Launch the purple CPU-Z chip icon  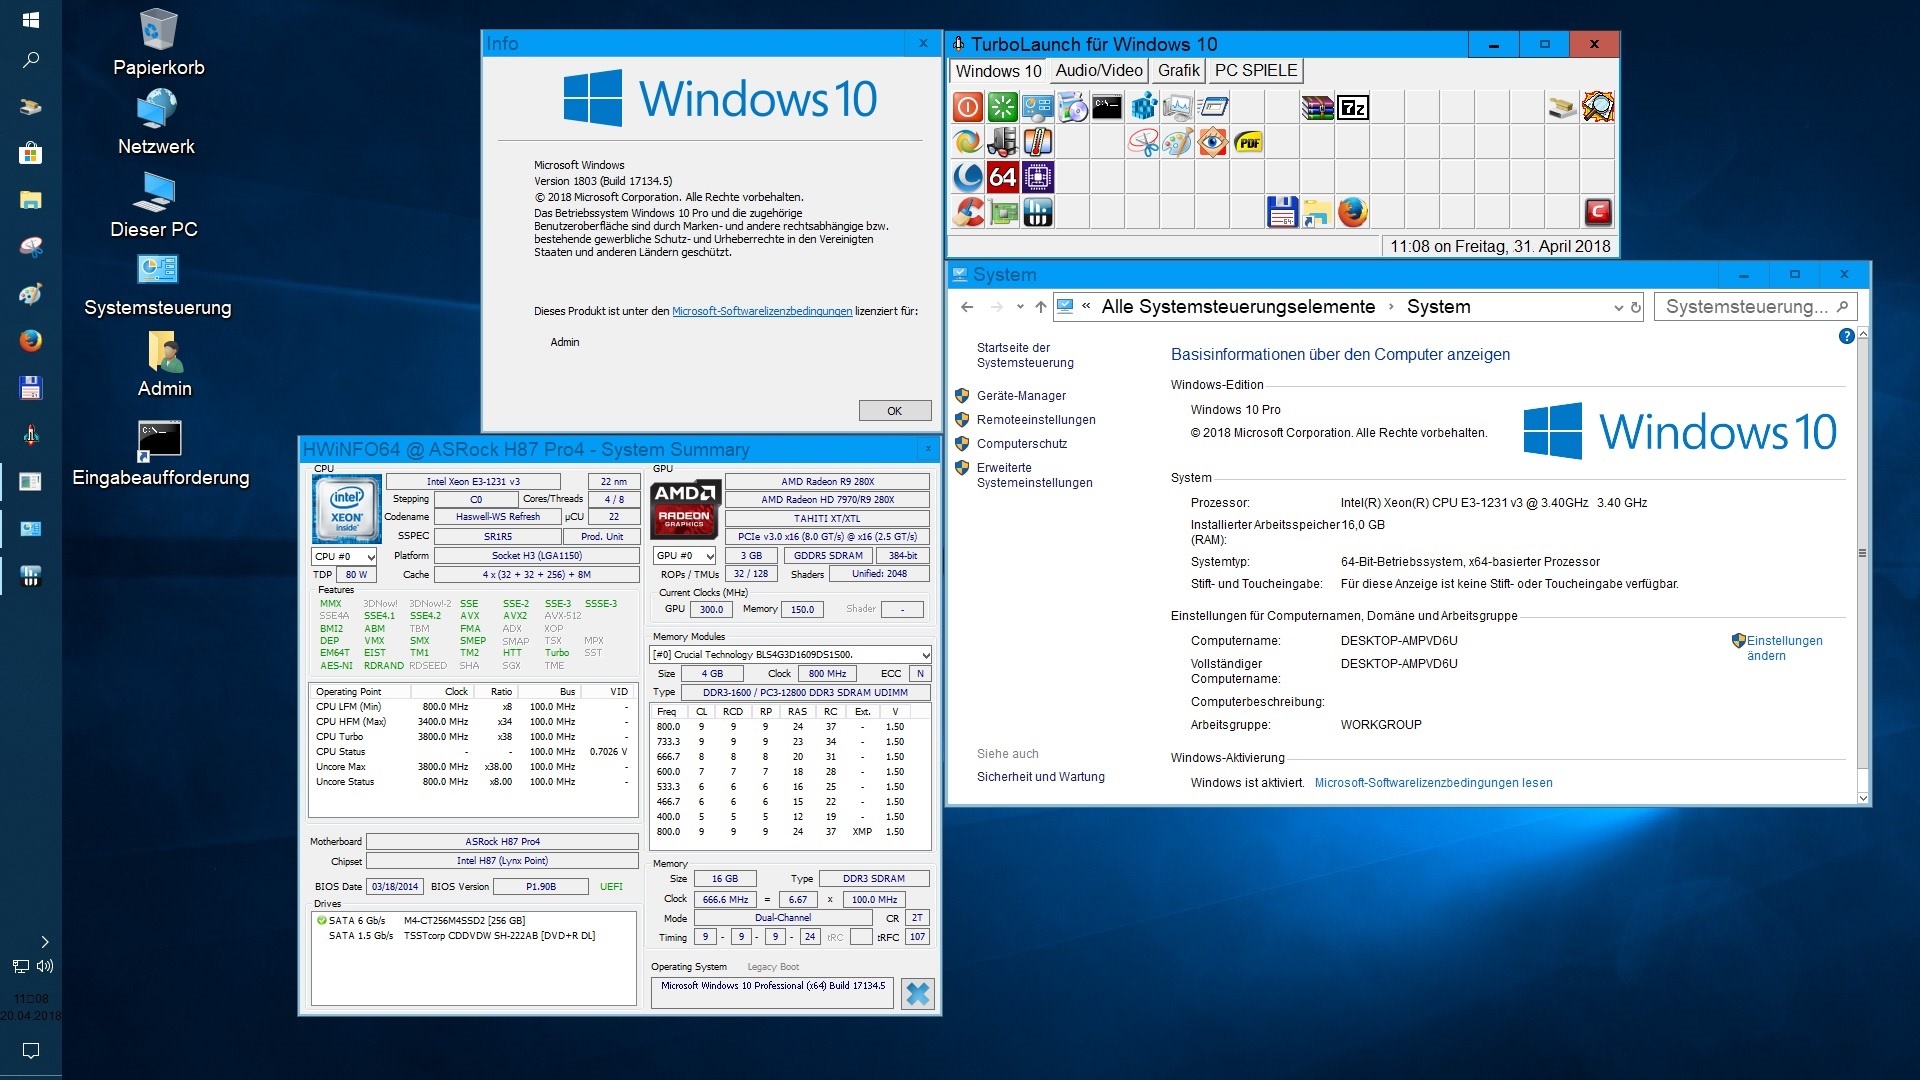tap(1038, 177)
